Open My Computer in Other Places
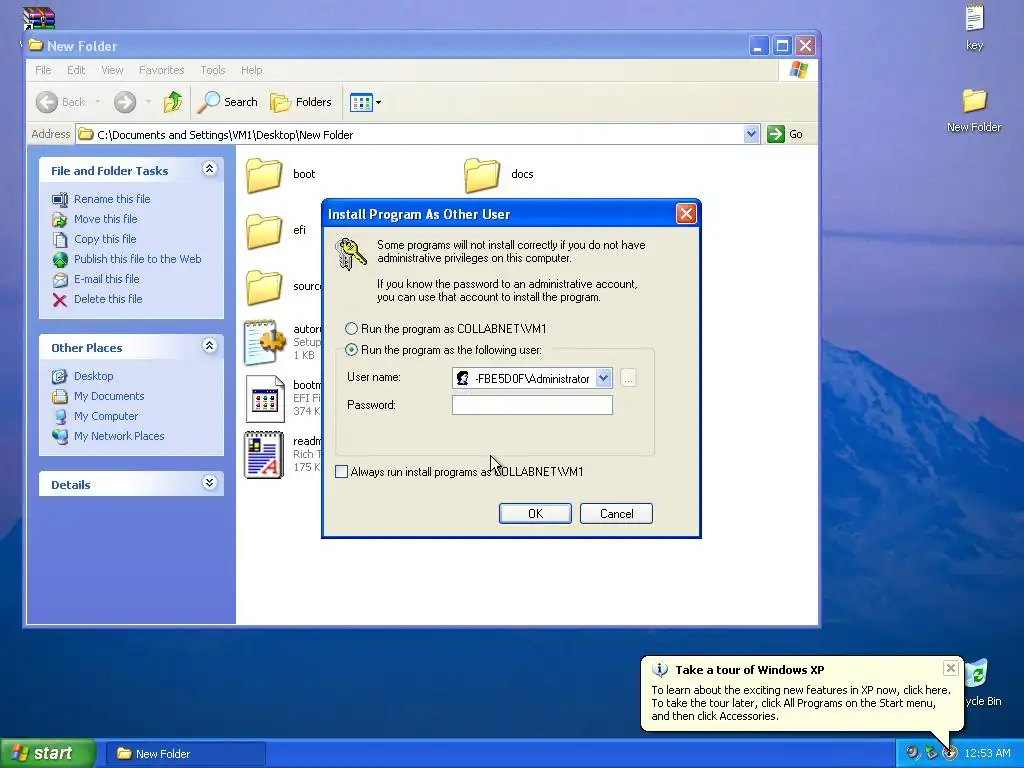 point(106,416)
